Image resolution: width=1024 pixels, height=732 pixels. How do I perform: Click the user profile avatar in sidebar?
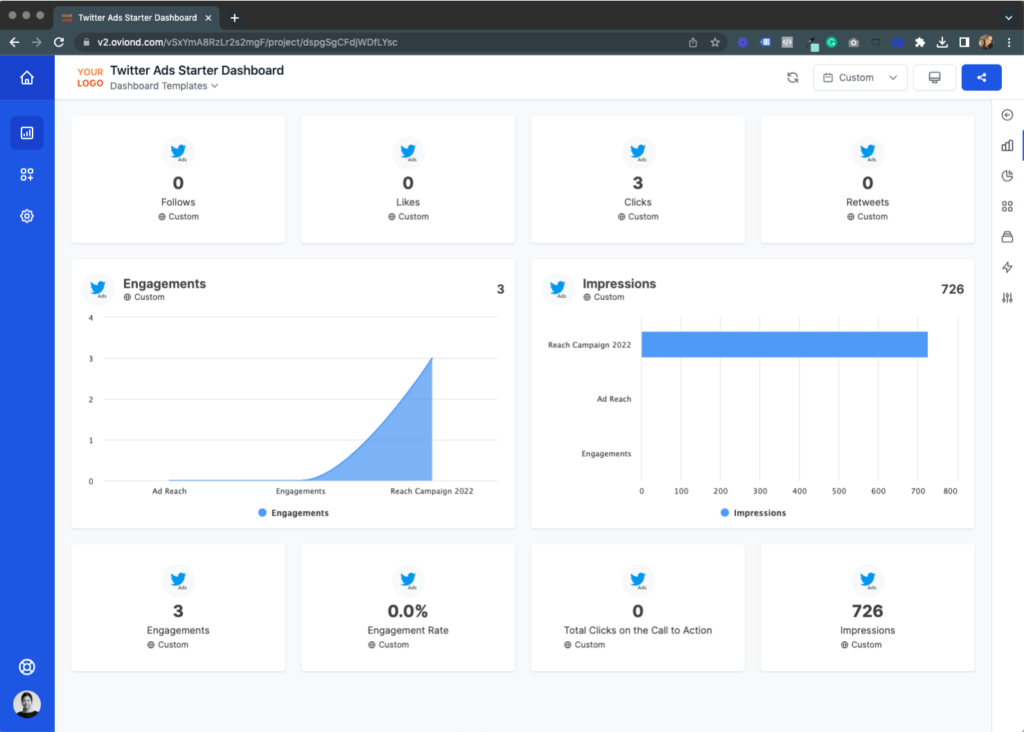pos(27,704)
